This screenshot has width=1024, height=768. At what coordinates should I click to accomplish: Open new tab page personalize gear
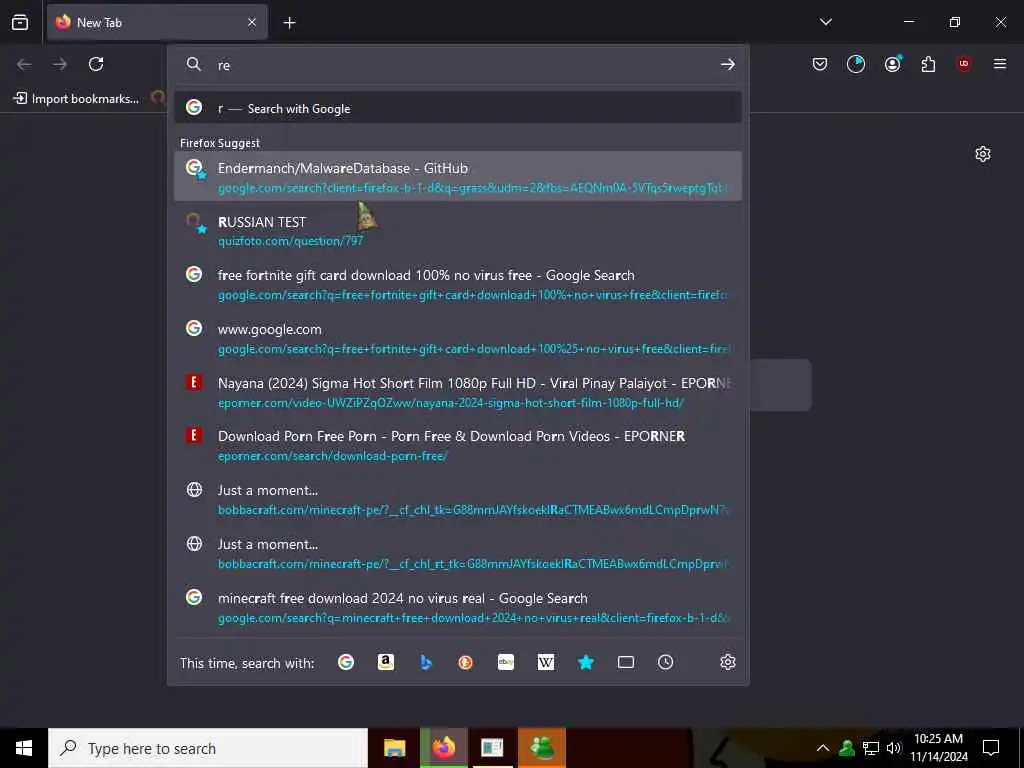(982, 154)
